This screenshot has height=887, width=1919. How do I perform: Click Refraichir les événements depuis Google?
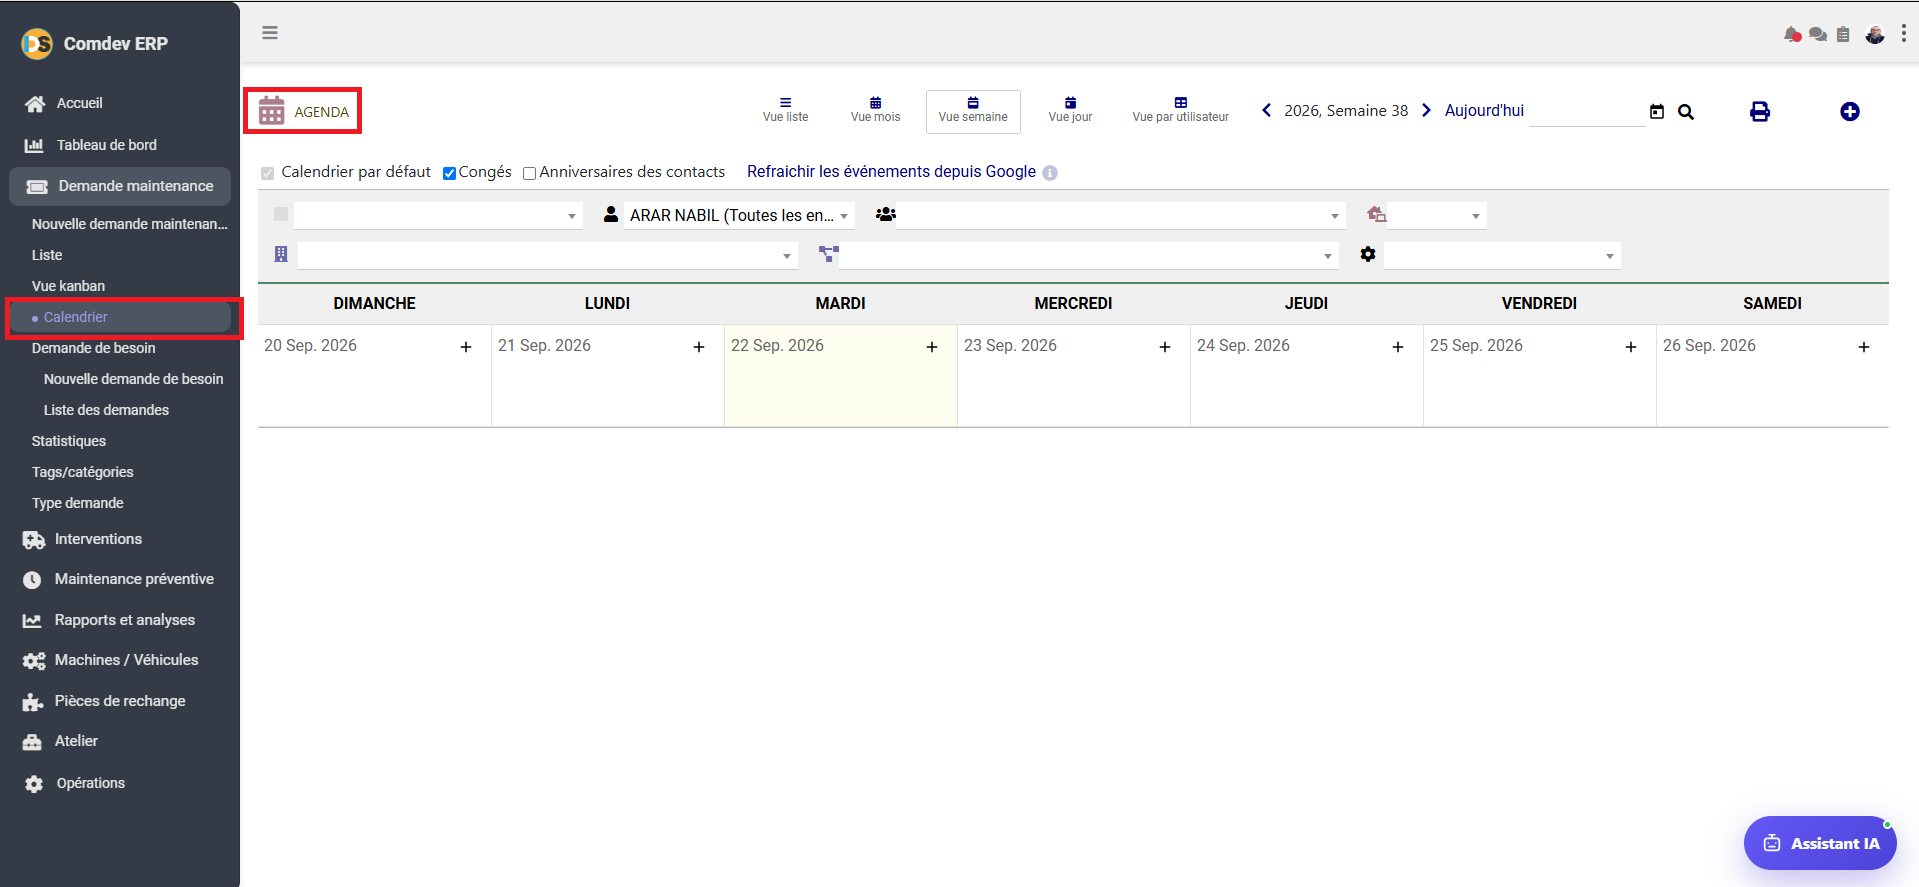pos(891,172)
